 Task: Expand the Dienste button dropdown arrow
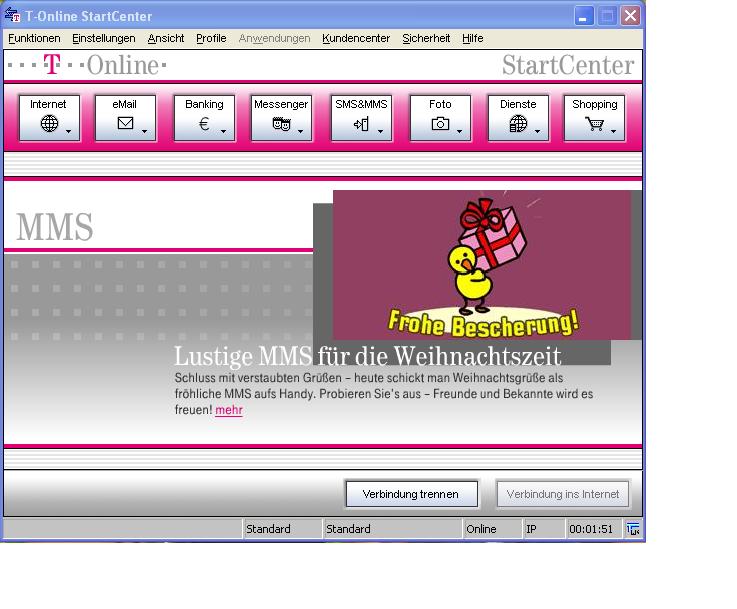[538, 132]
